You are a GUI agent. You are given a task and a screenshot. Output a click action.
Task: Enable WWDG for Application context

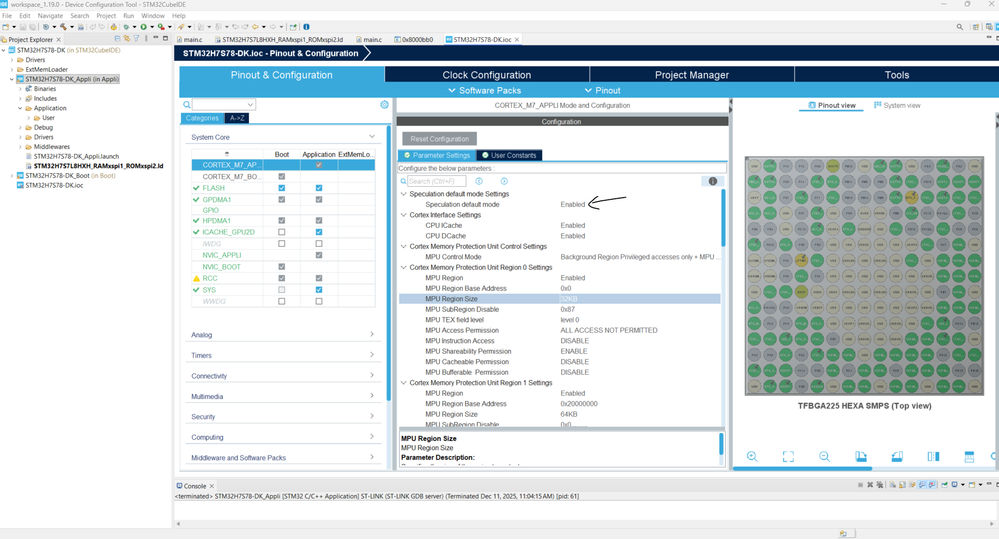pos(319,301)
